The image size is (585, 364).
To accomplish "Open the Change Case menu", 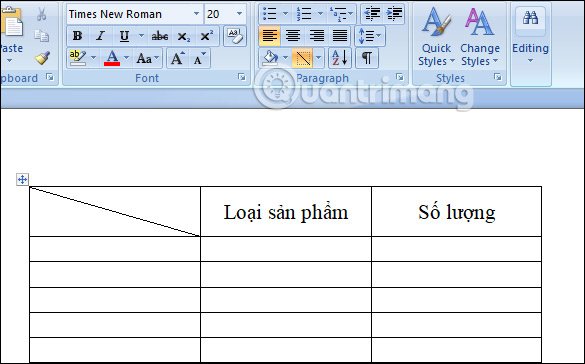I will tap(147, 58).
